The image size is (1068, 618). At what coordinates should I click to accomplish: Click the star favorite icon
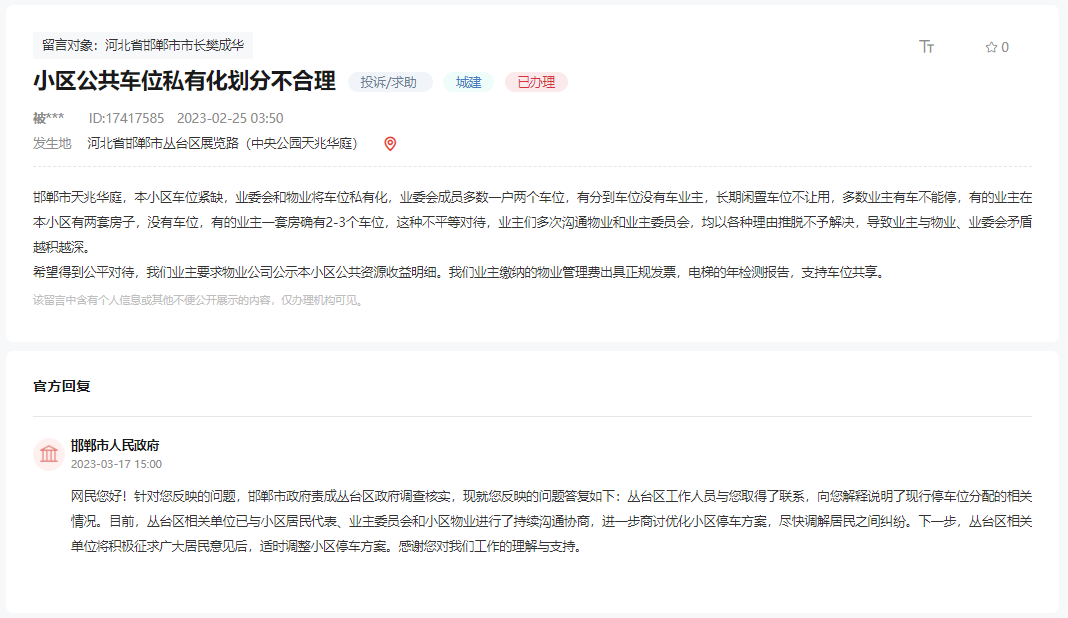pos(991,47)
